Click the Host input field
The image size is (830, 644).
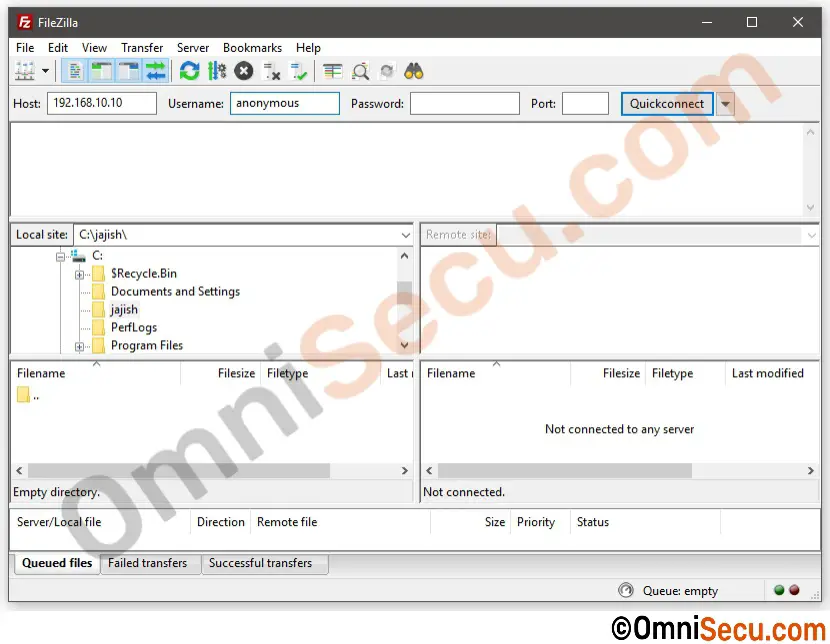point(102,103)
